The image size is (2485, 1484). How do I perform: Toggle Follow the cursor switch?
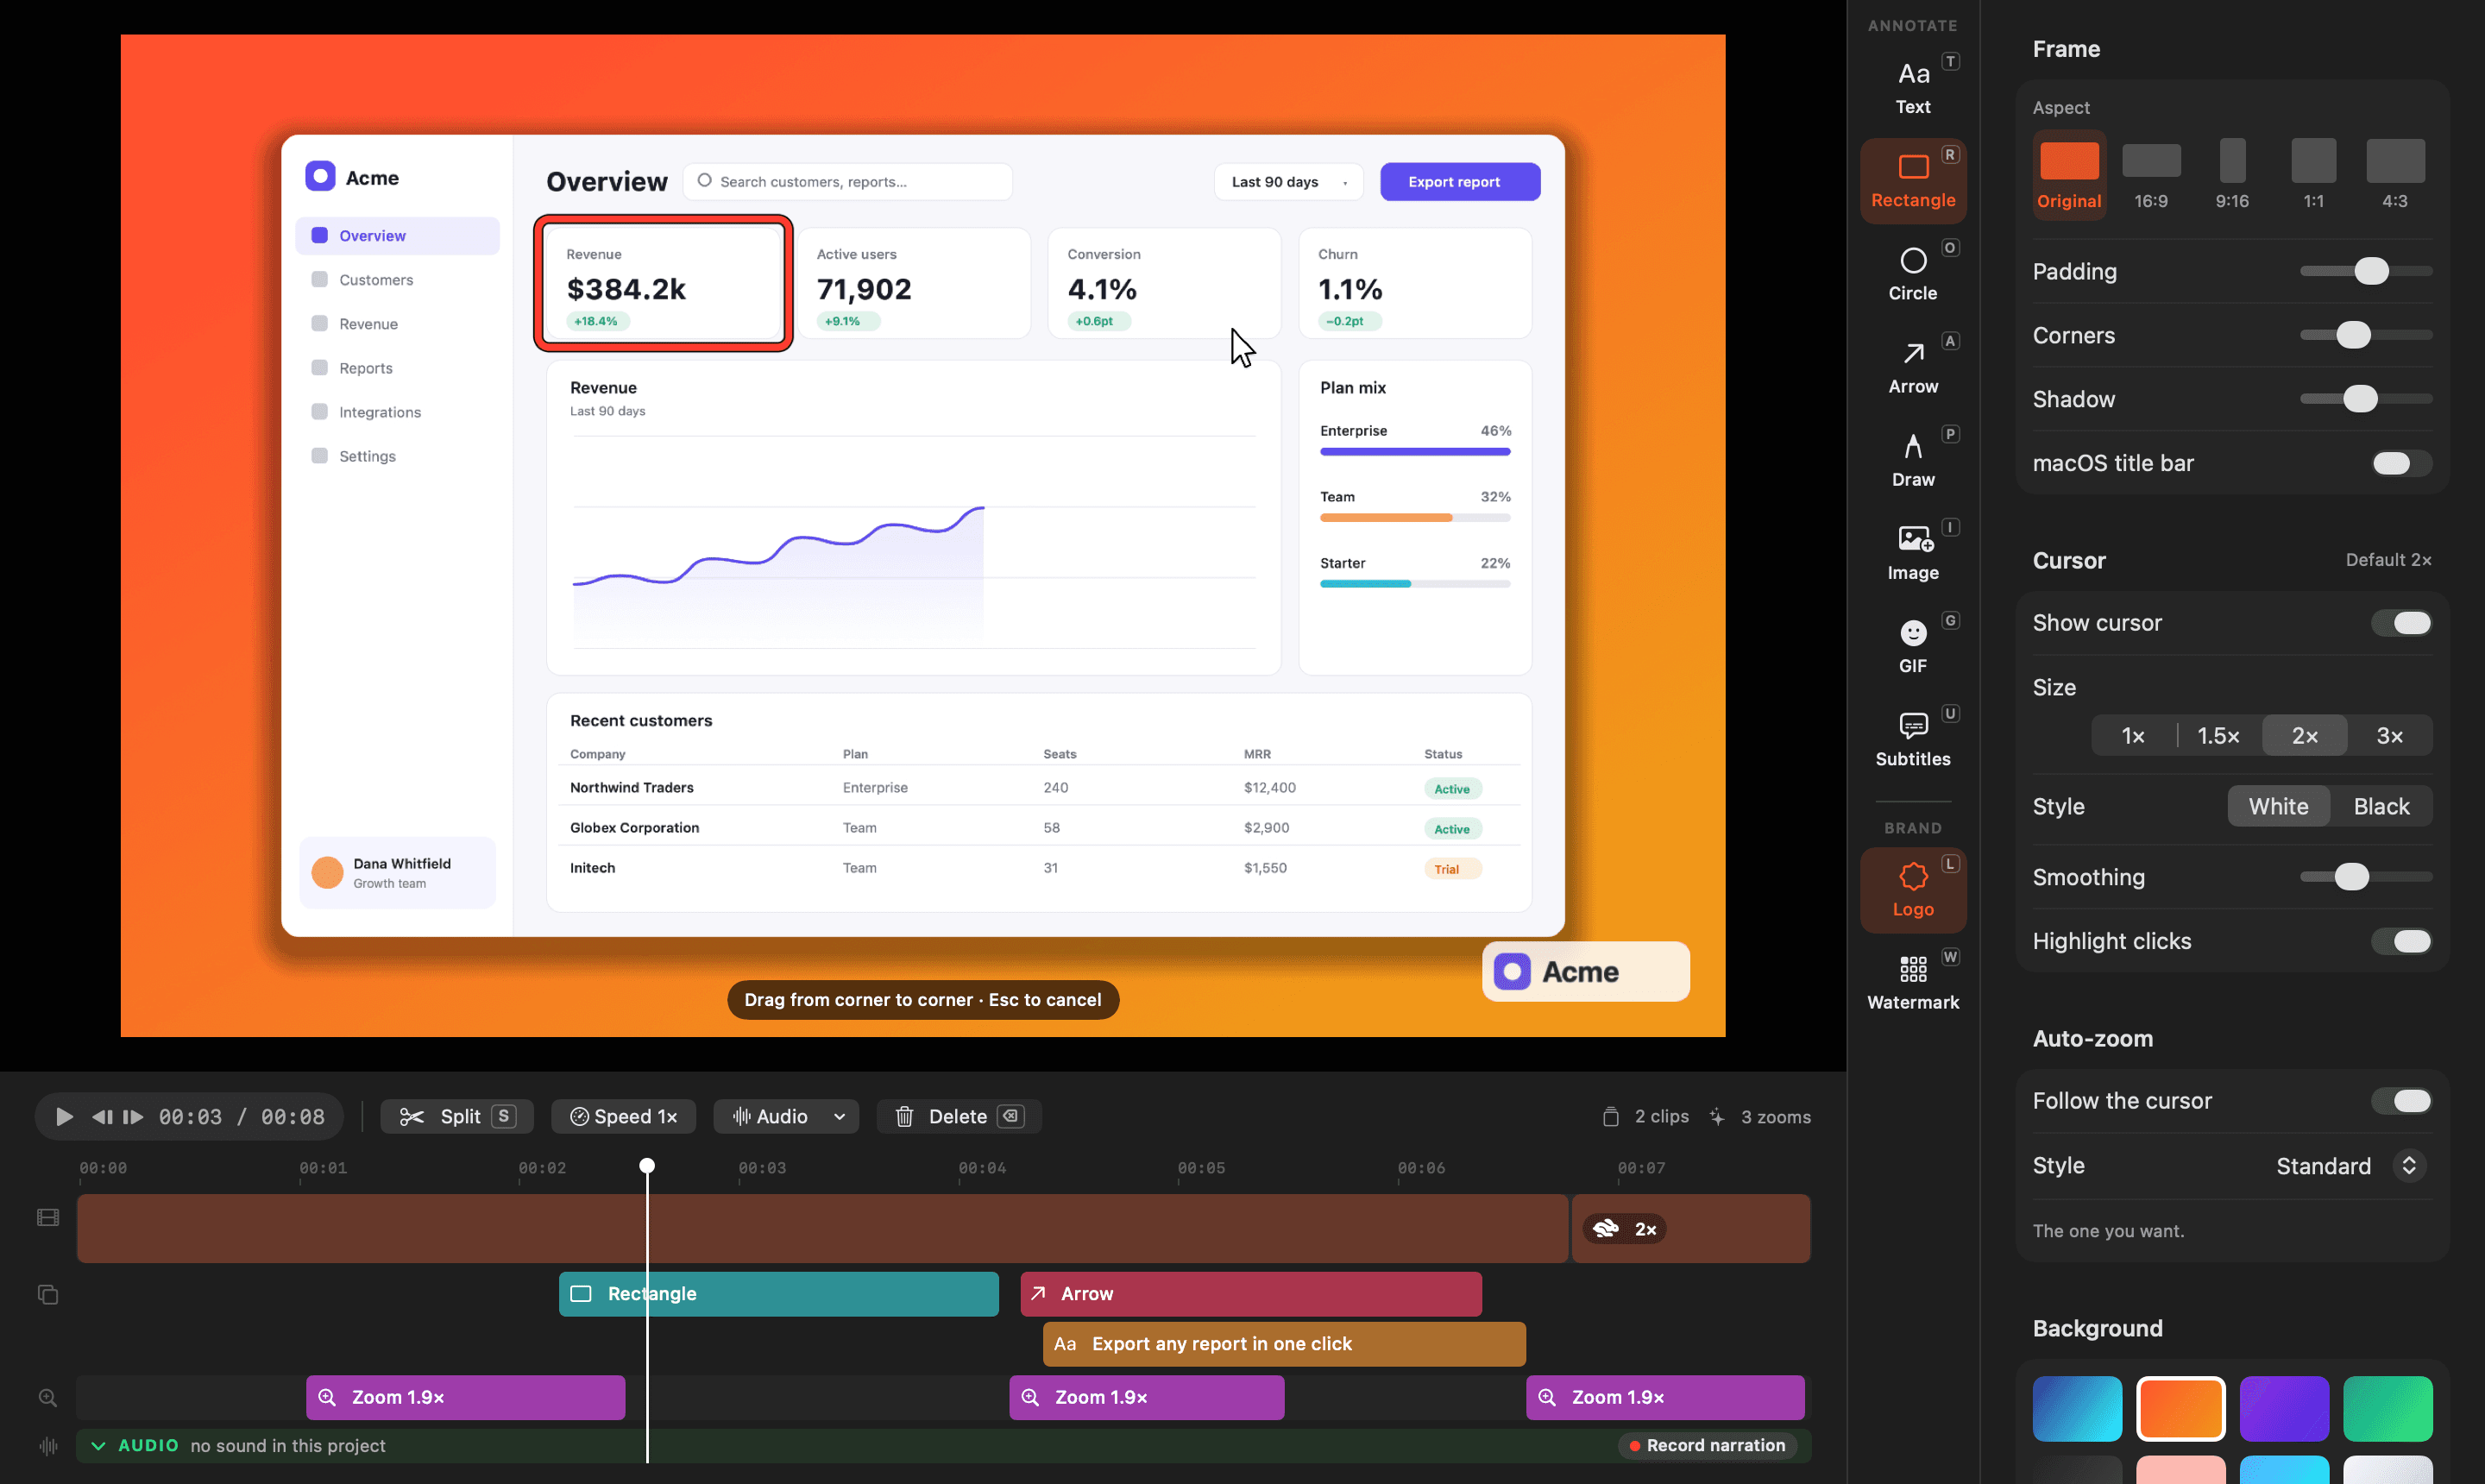click(2401, 1101)
